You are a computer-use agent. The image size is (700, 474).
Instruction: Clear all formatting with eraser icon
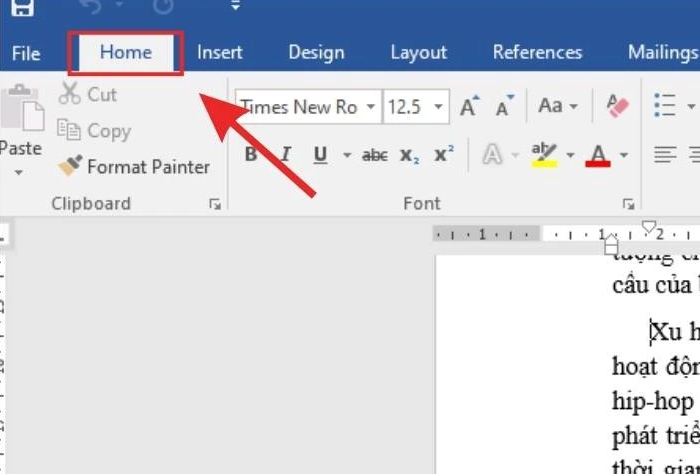click(x=617, y=106)
